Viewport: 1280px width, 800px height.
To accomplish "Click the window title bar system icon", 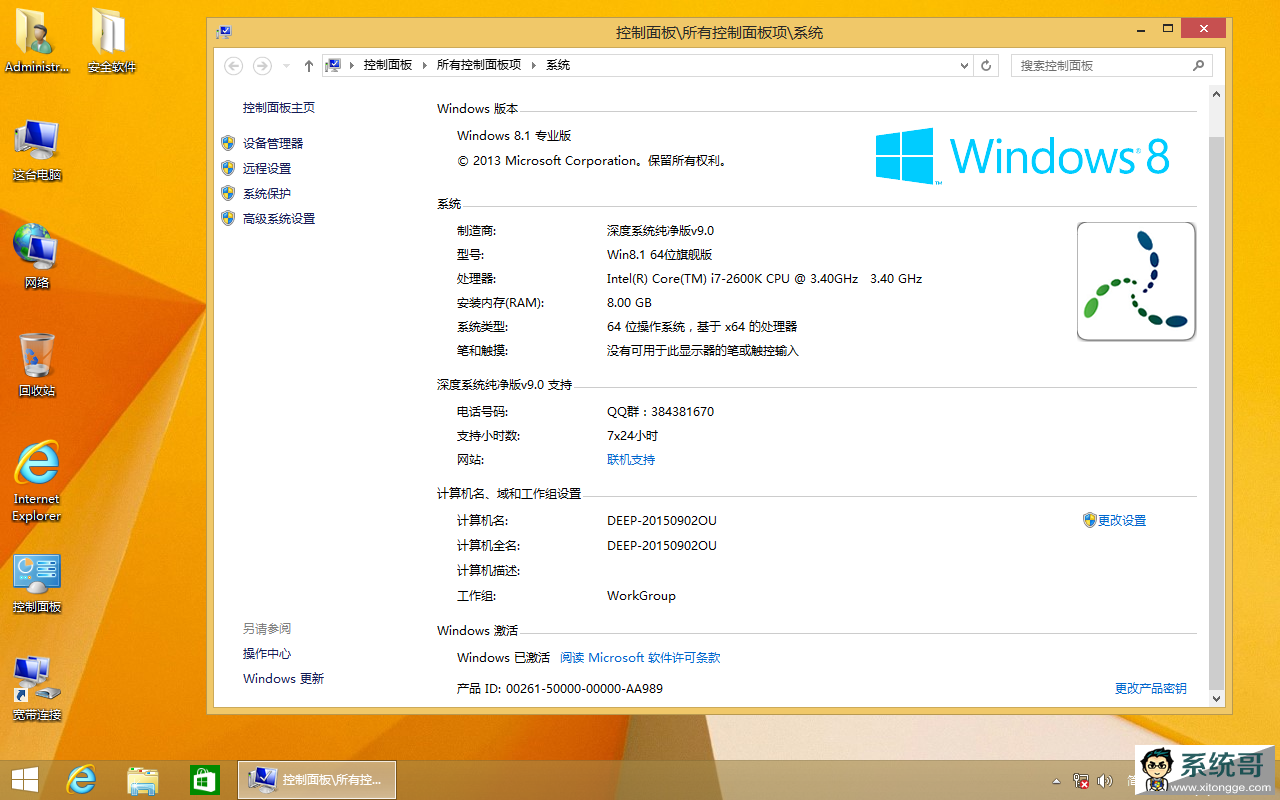I will (x=224, y=32).
